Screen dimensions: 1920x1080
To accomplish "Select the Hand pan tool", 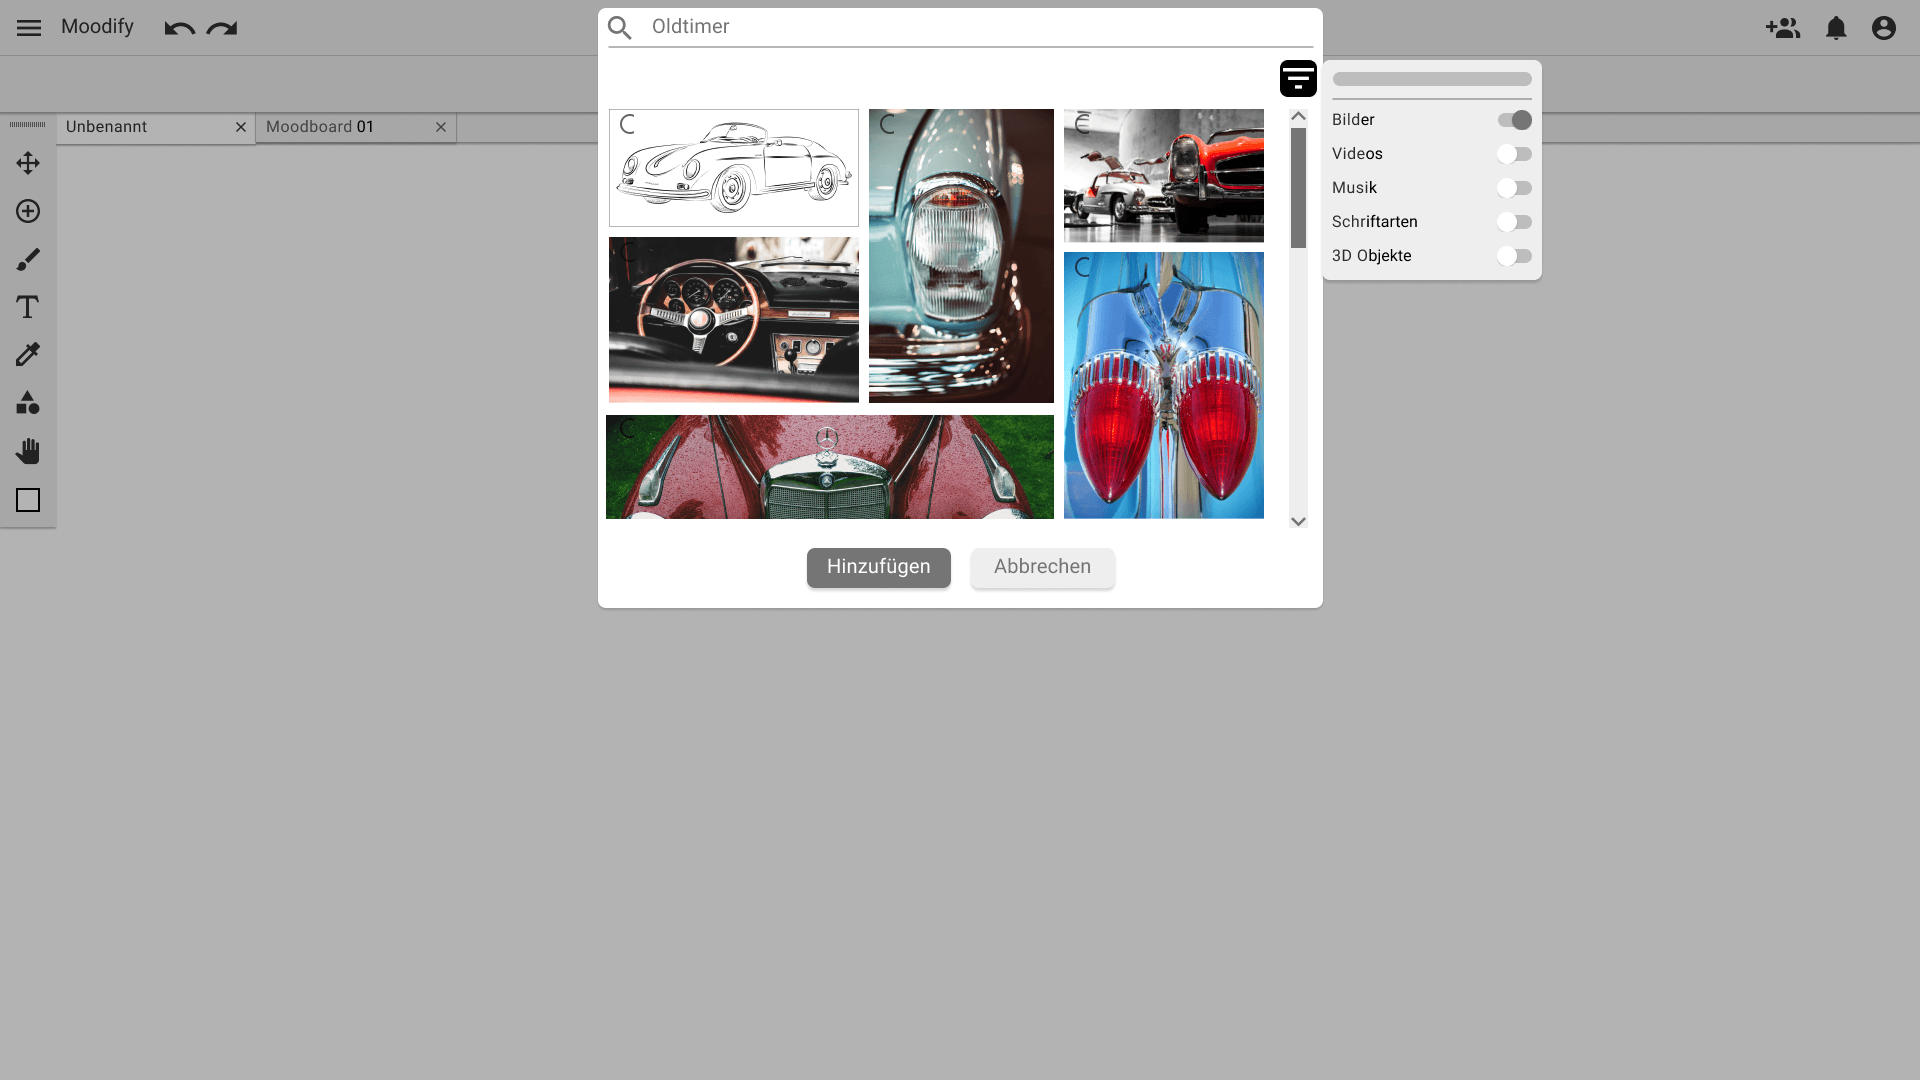I will [28, 451].
